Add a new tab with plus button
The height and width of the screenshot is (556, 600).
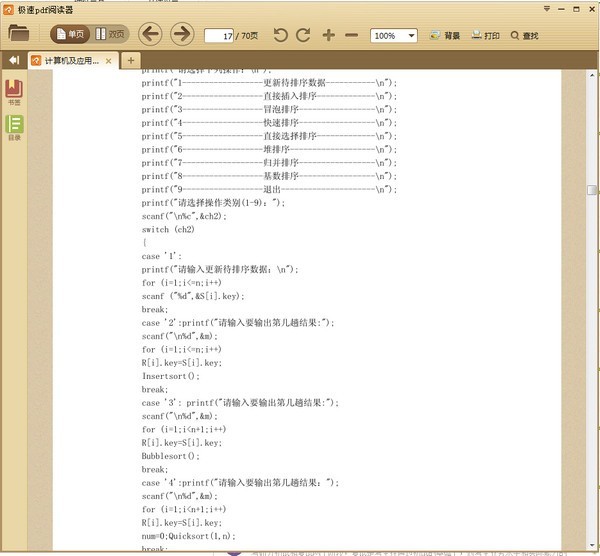(x=130, y=60)
